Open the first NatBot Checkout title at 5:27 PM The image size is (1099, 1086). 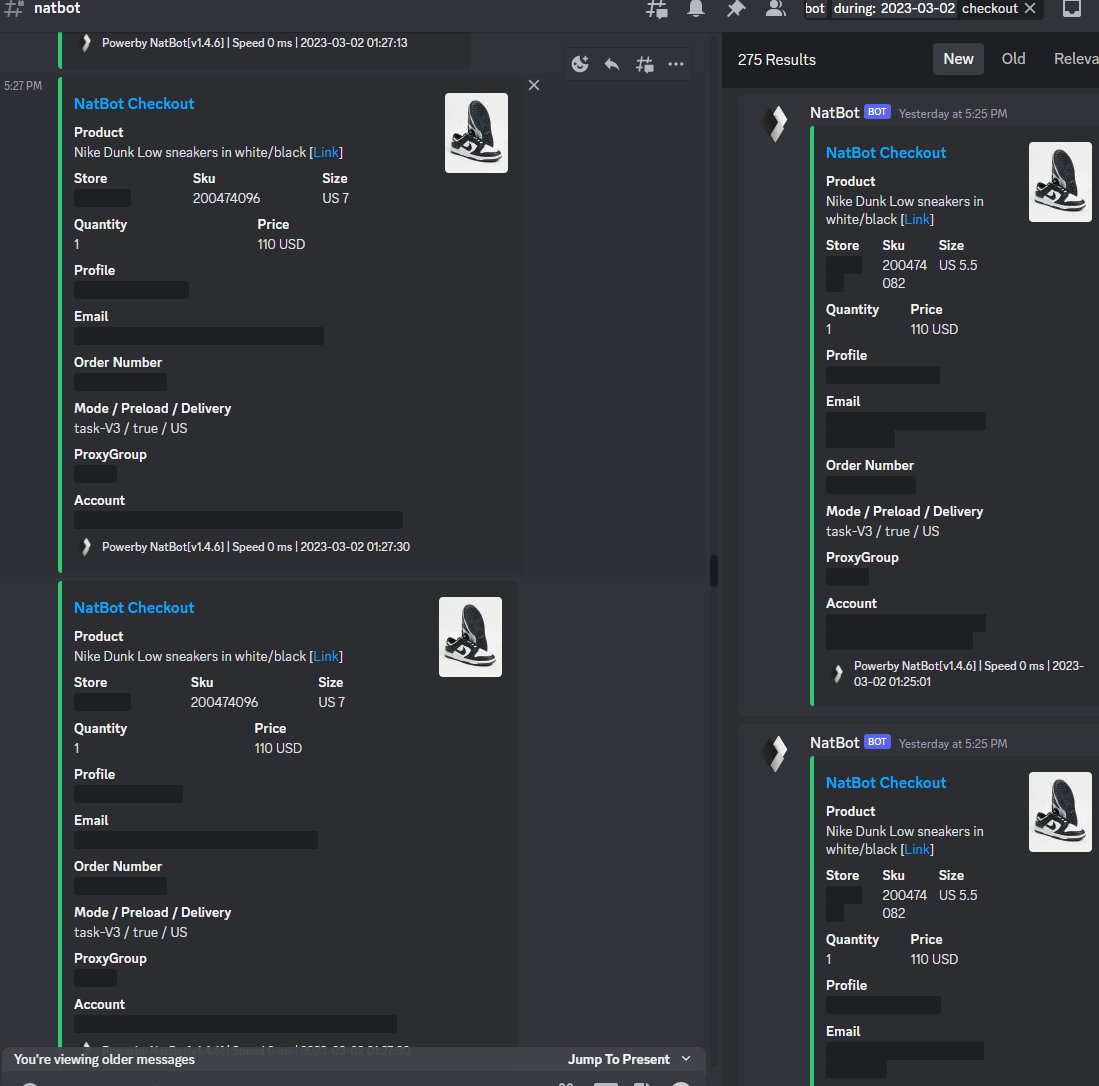[134, 104]
